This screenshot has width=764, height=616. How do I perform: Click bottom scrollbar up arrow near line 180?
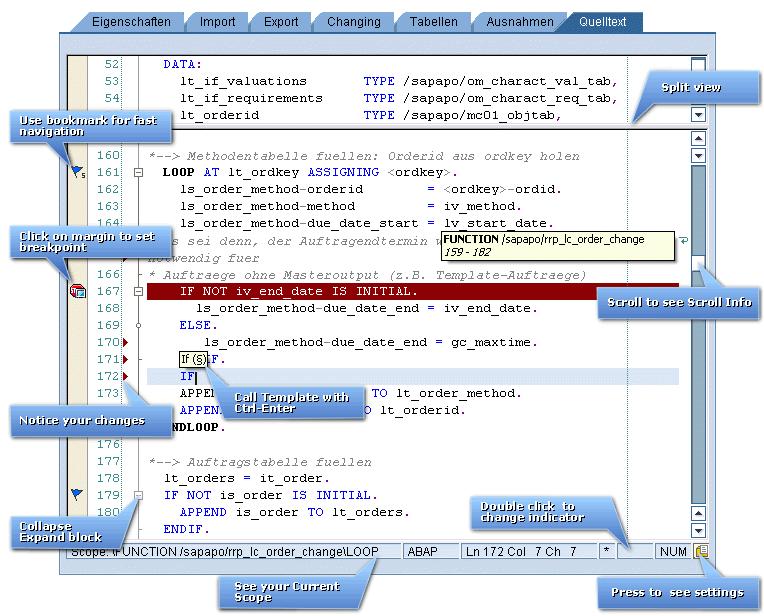699,513
